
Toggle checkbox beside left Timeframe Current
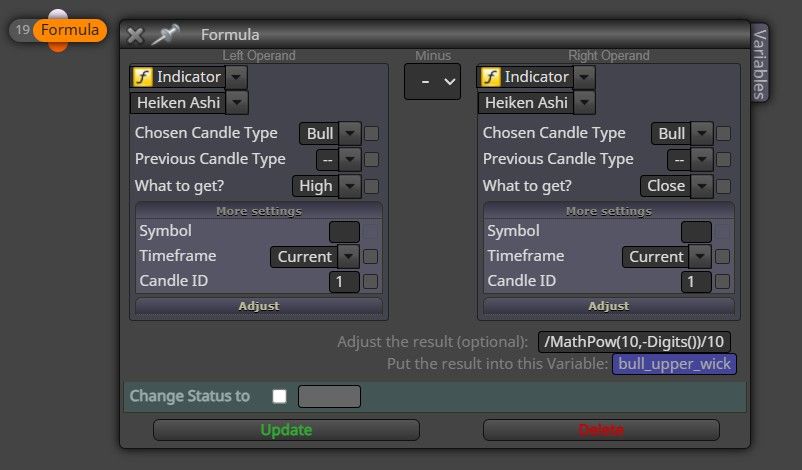370,256
